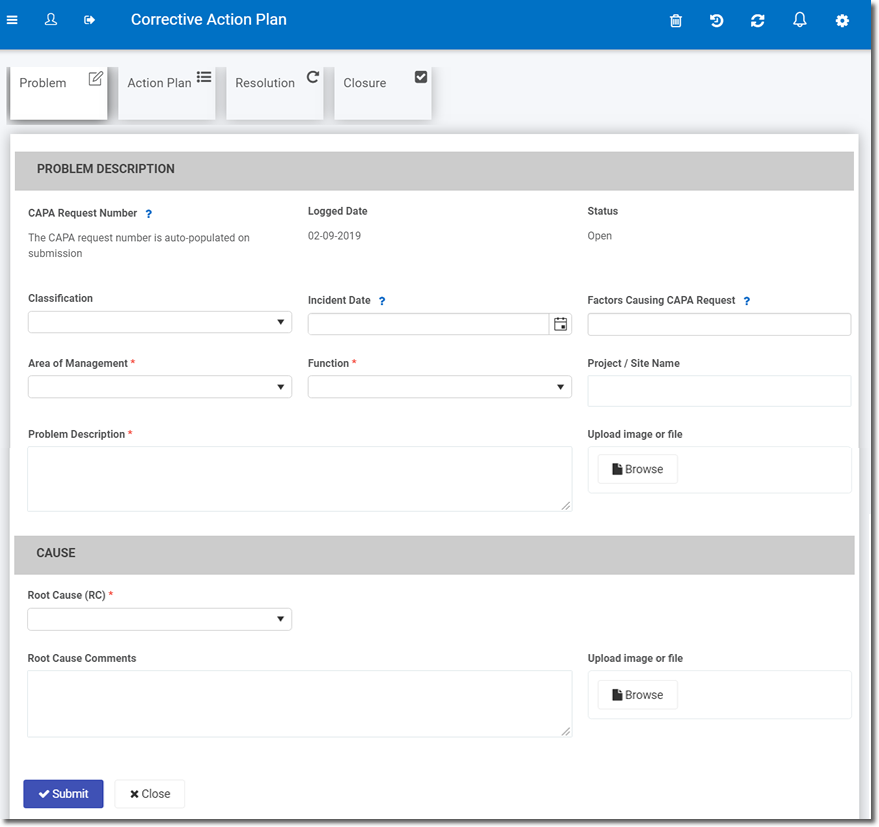Viewport: 879px width, 827px height.
Task: Click the logout arrow icon
Action: [x=90, y=20]
